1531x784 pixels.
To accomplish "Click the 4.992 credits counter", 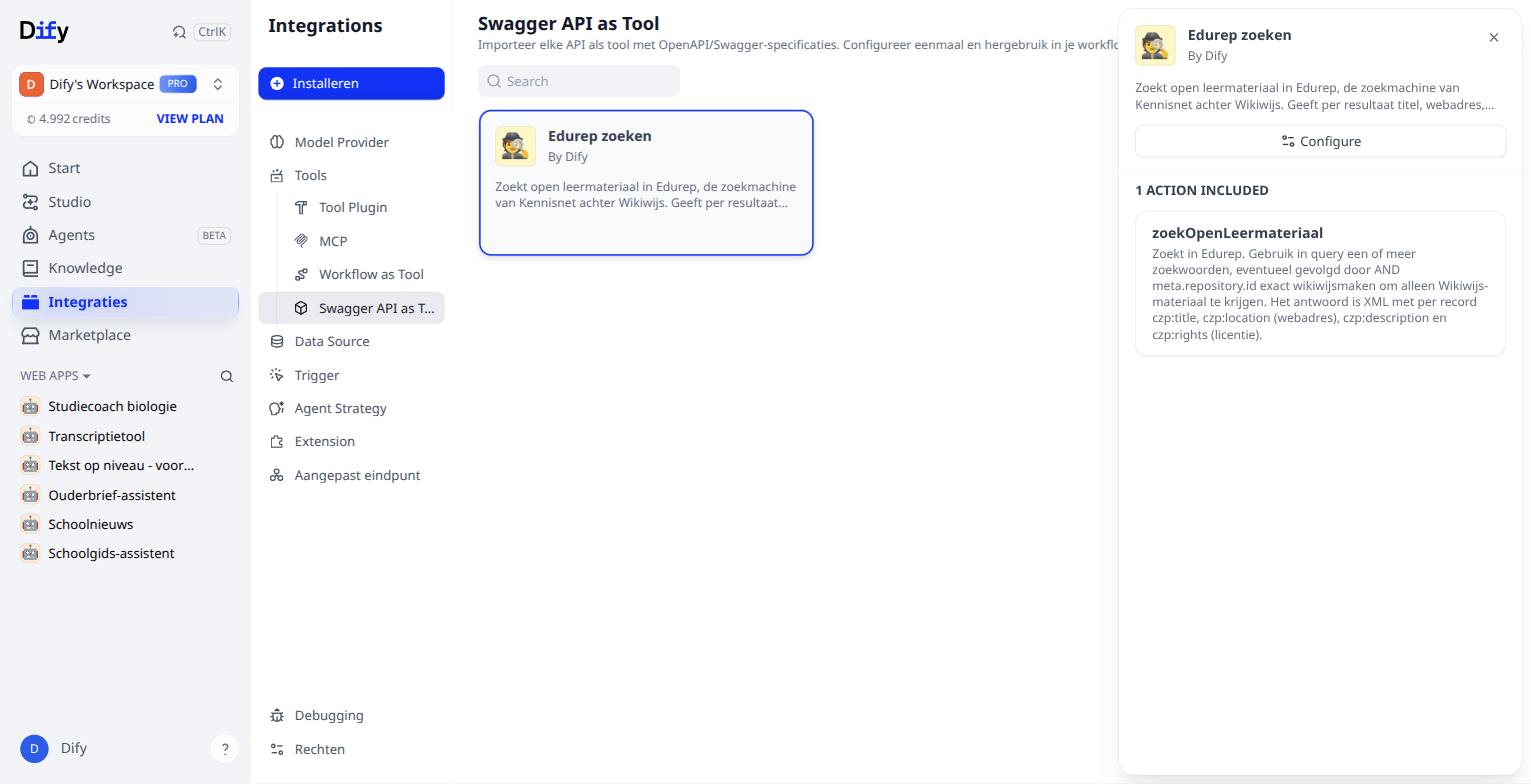I will (68, 118).
